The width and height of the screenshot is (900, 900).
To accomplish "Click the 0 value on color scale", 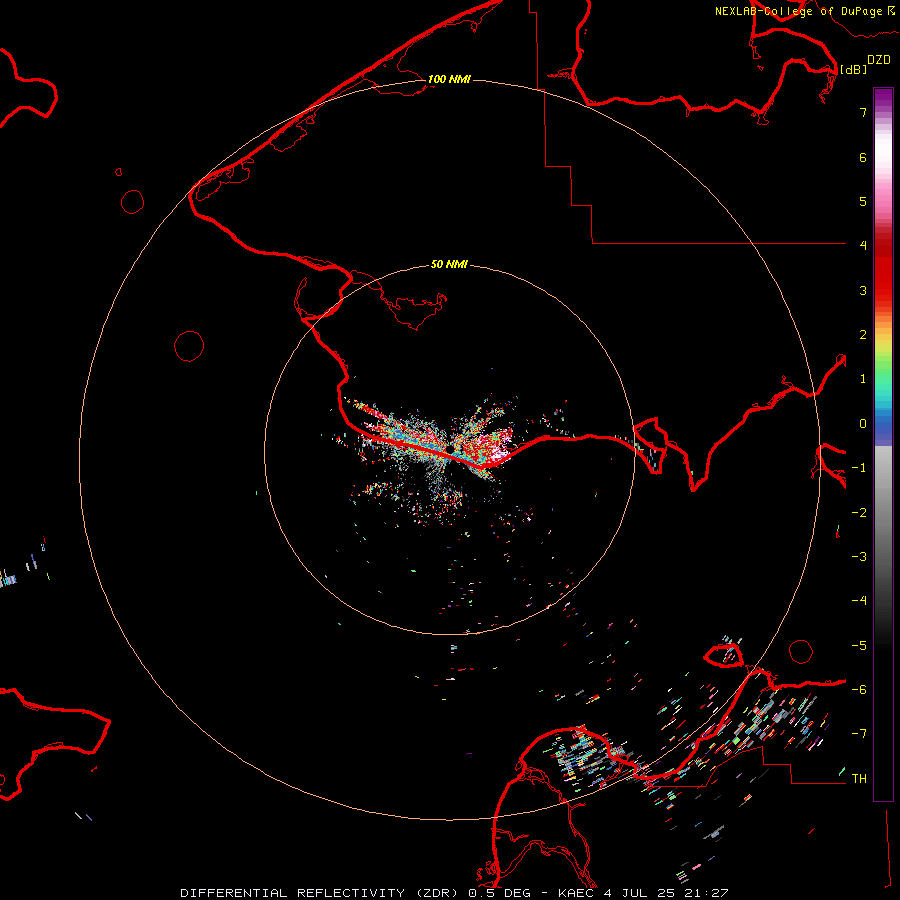I will (x=863, y=424).
